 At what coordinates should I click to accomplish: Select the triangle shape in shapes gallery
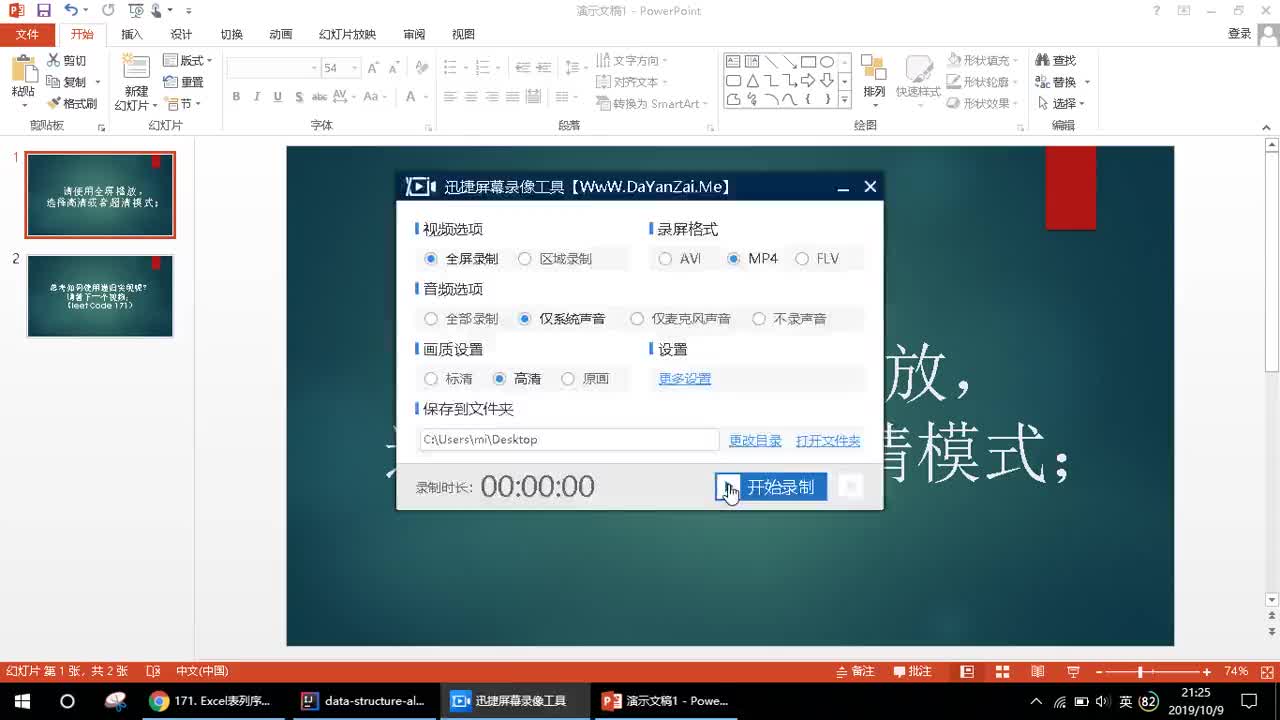click(752, 81)
